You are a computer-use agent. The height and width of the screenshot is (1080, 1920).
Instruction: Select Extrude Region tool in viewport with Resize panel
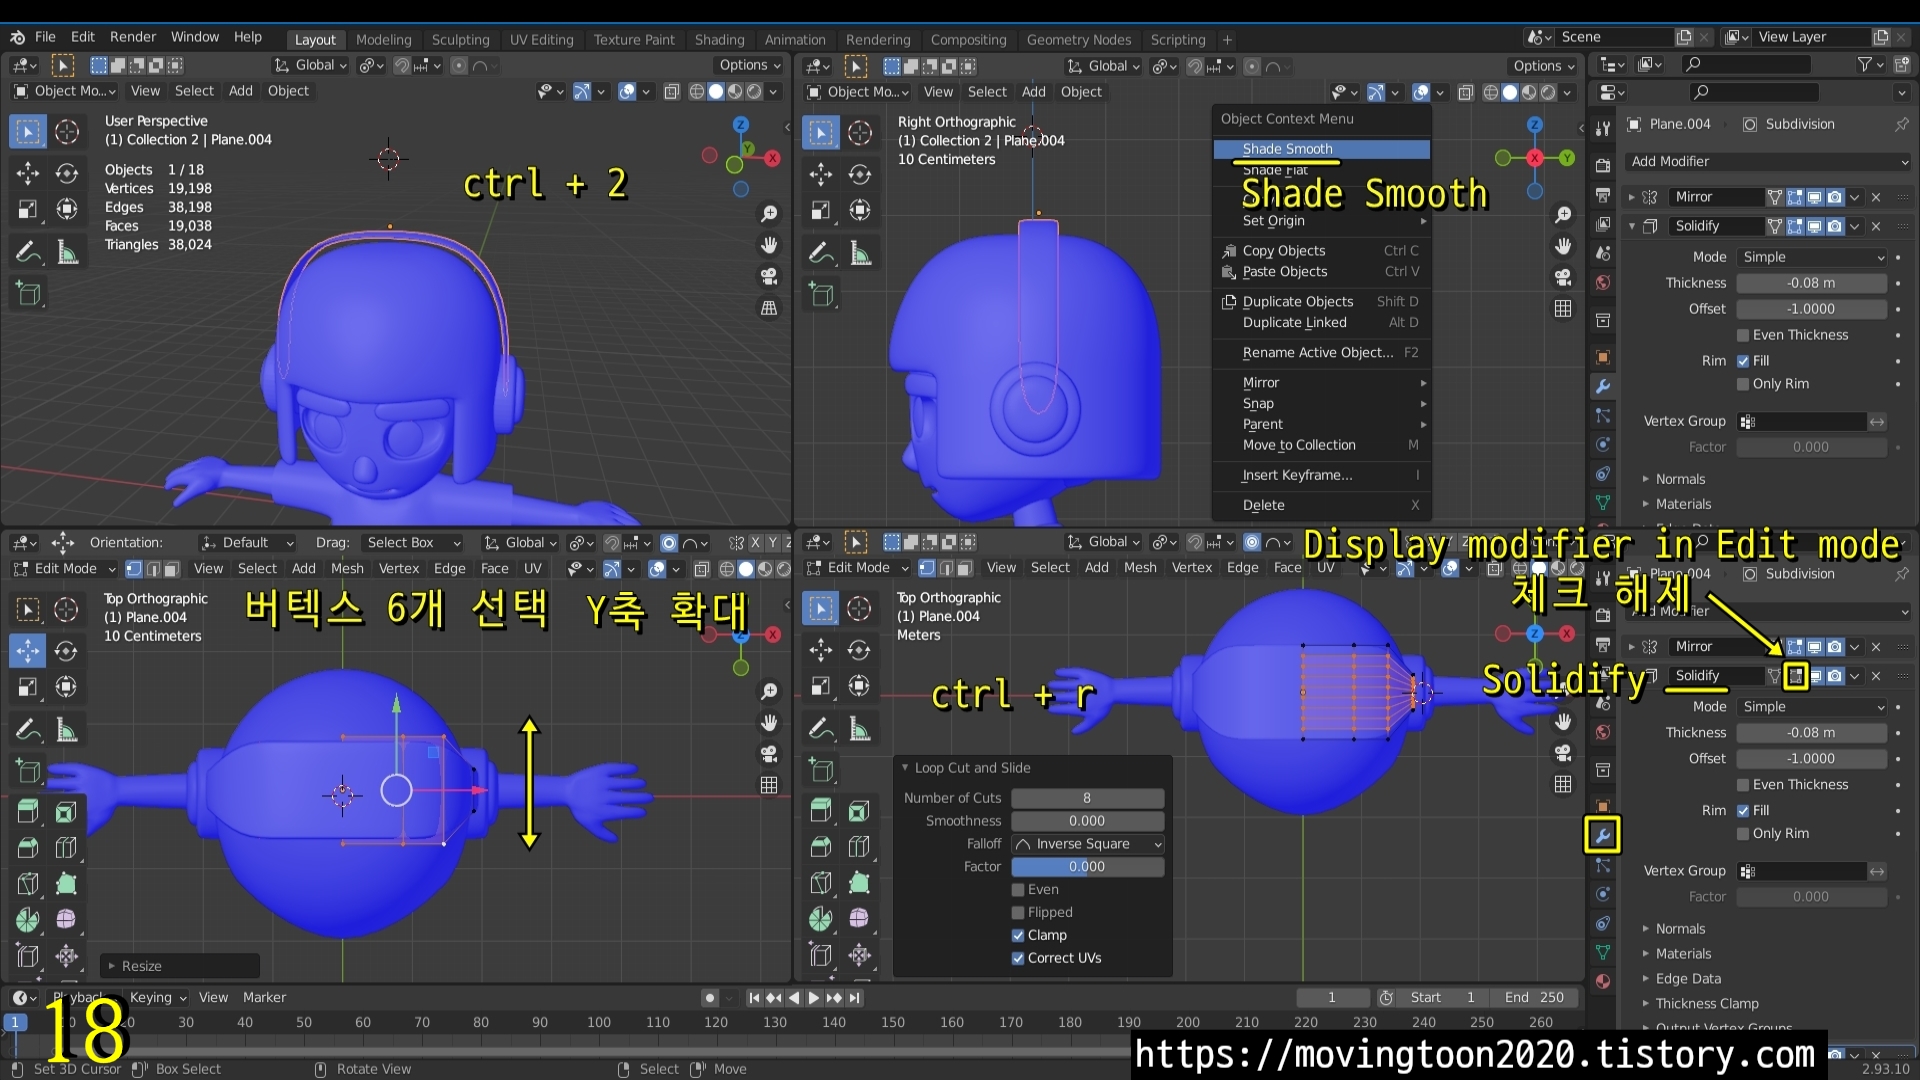28,811
